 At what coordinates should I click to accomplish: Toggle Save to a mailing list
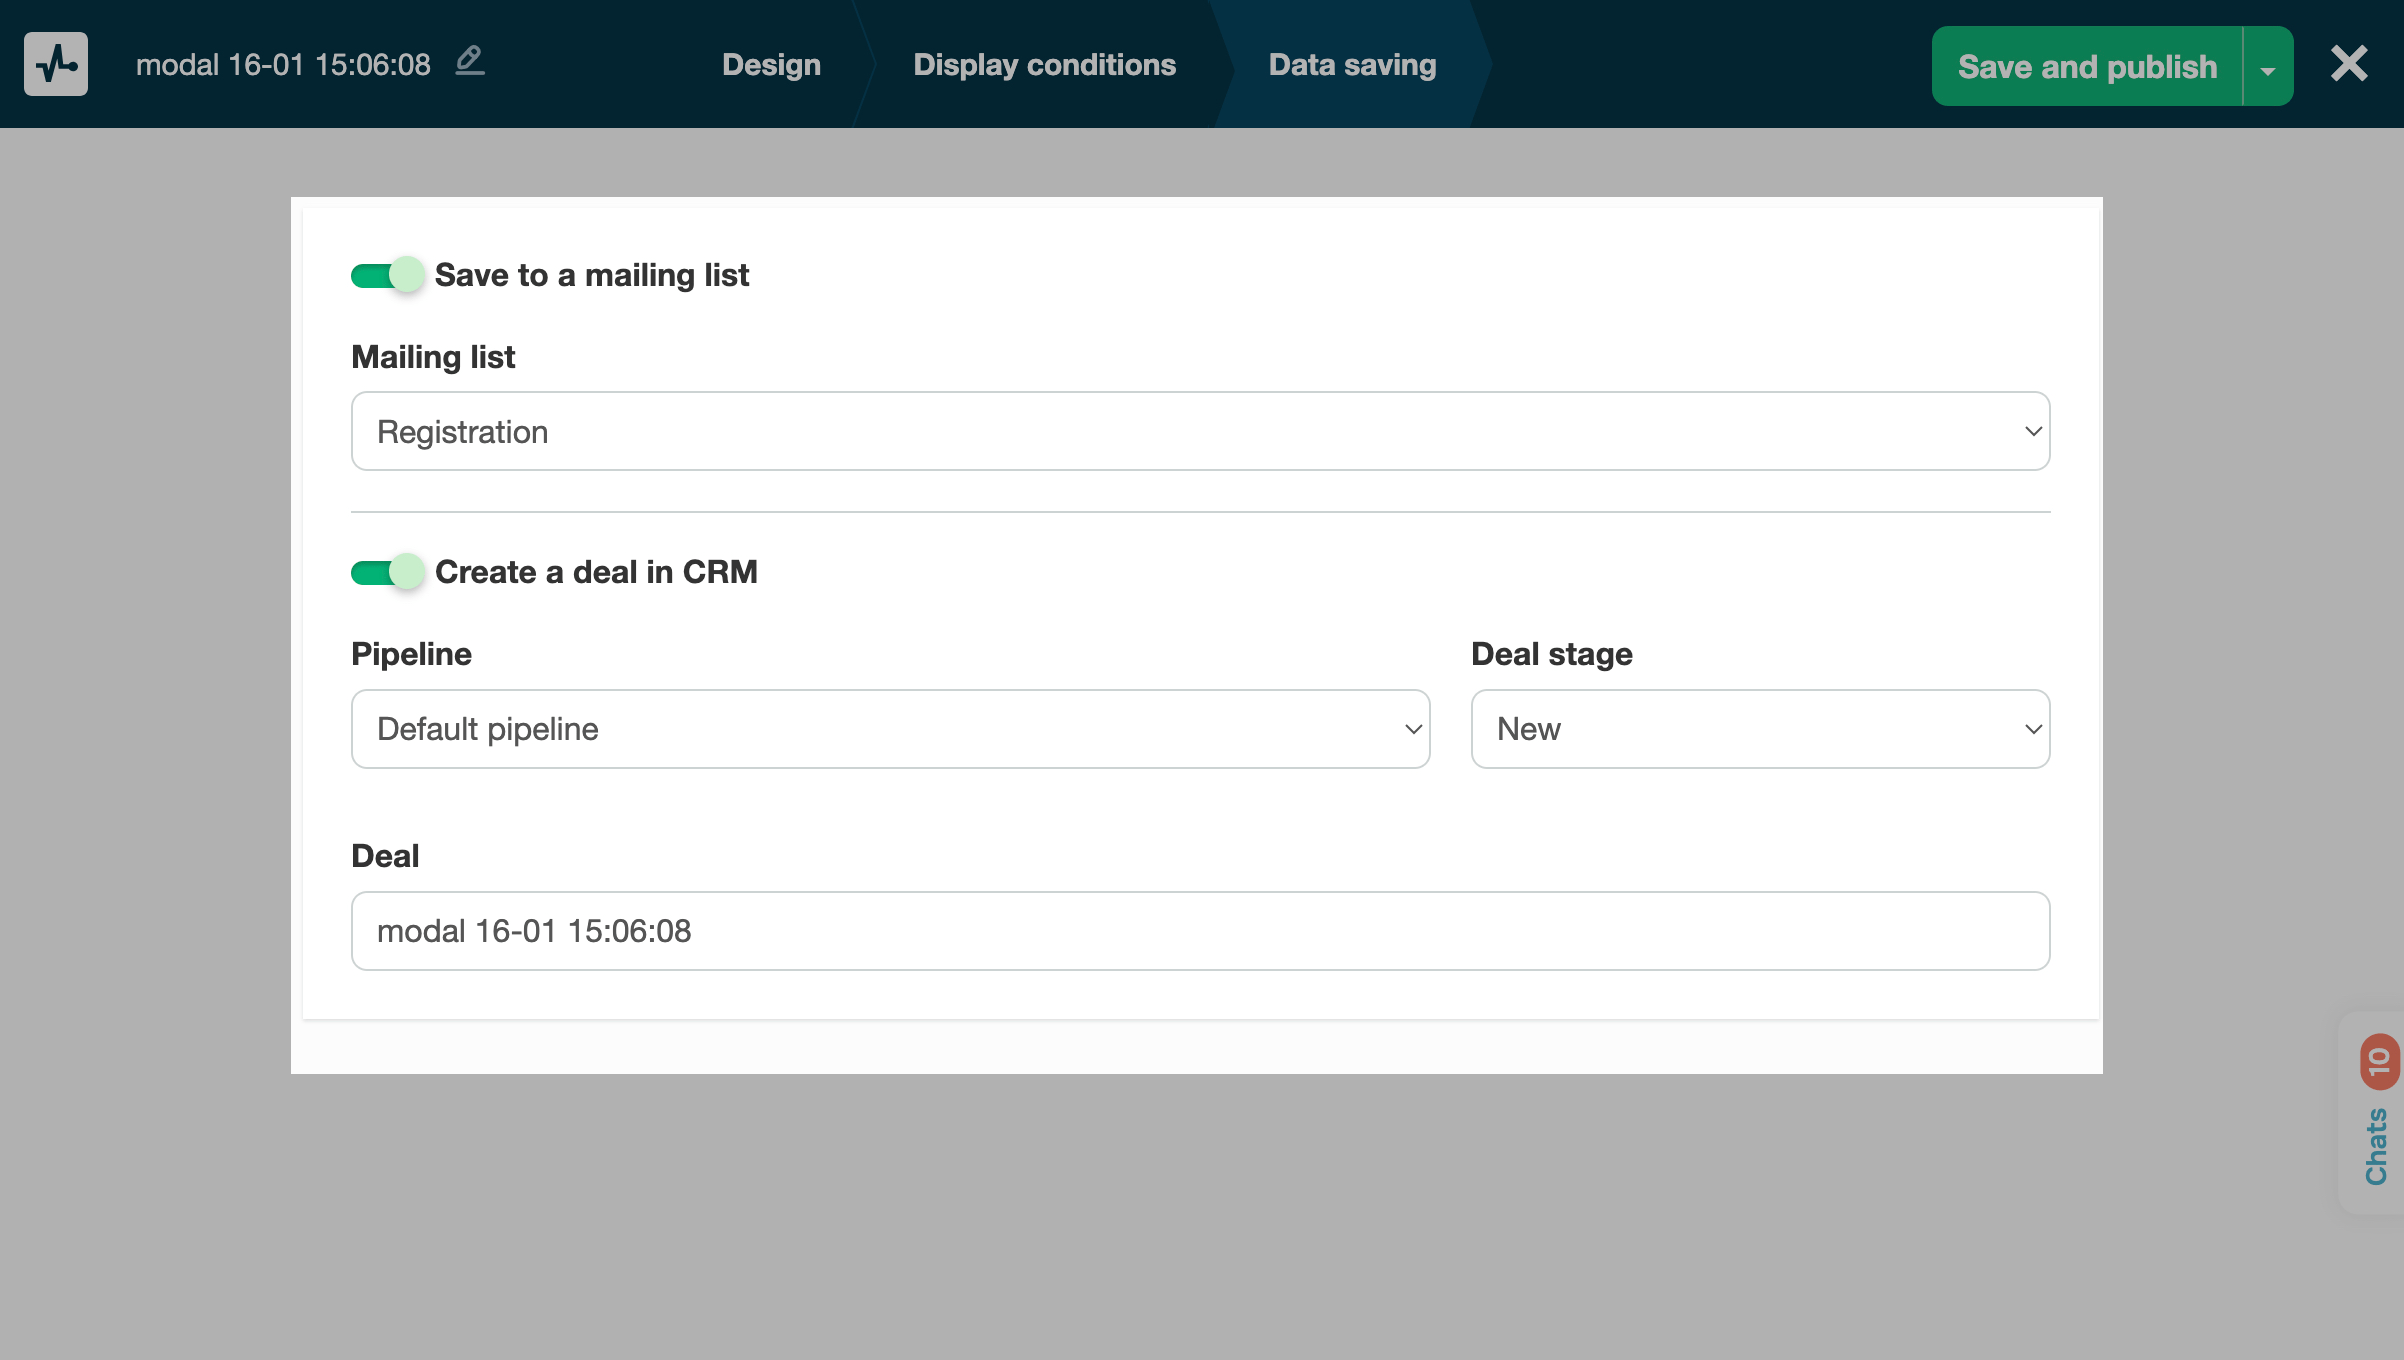[387, 275]
